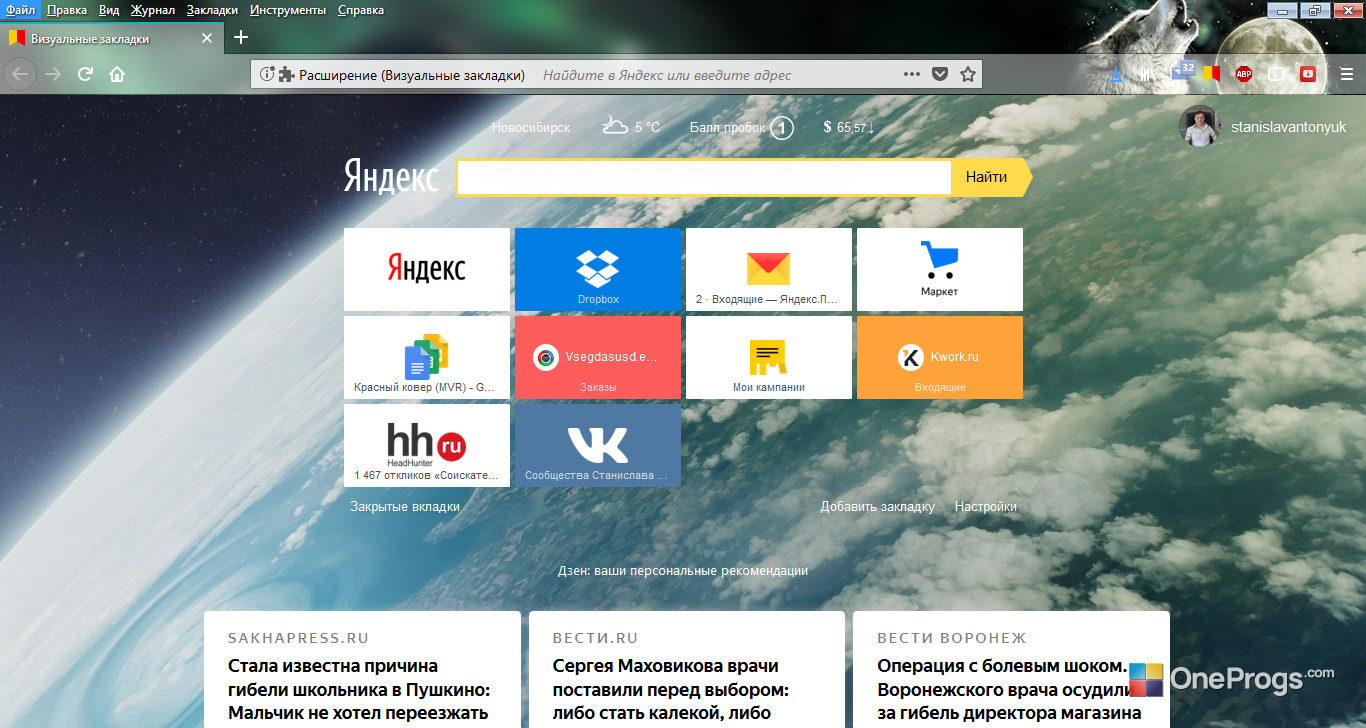Go back with the Back arrow button
Image resolution: width=1366 pixels, height=728 pixels.
click(21, 74)
